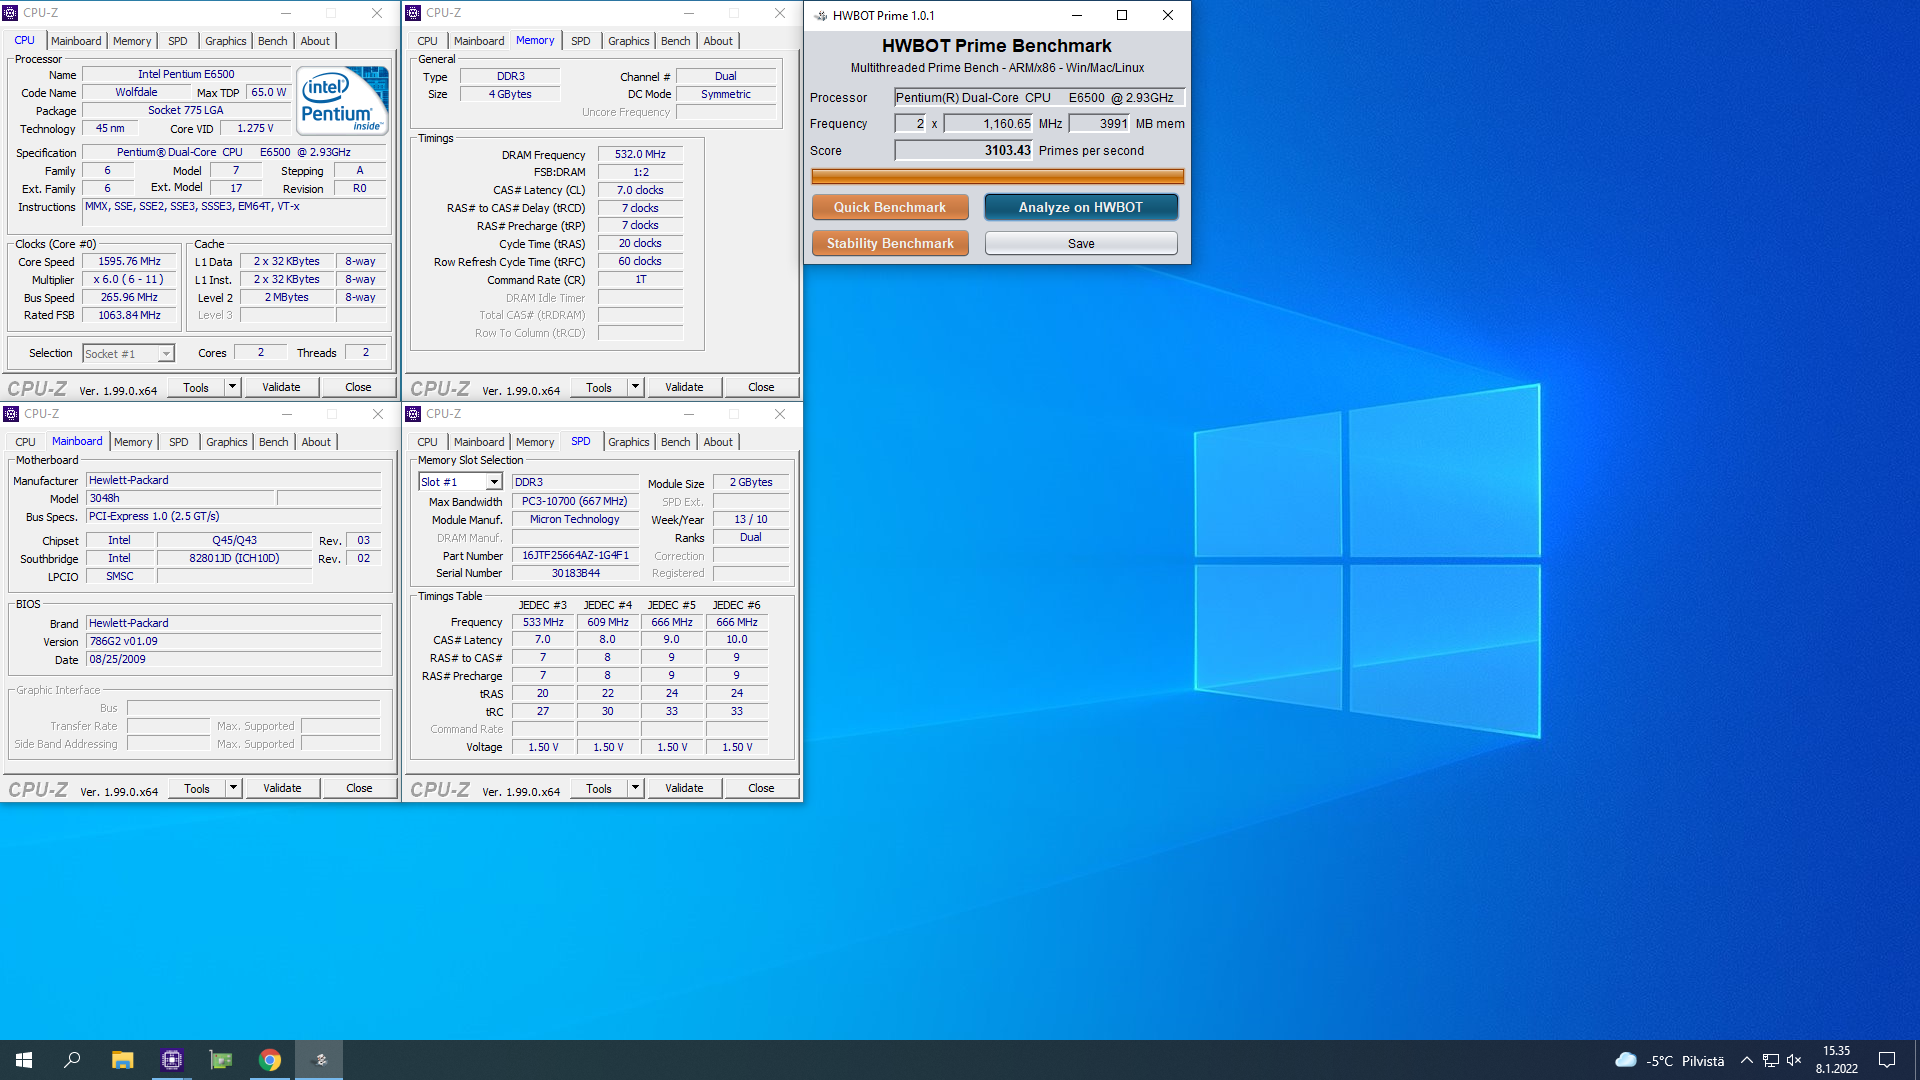The height and width of the screenshot is (1080, 1920).
Task: Open Graphics tab in Memory window
Action: click(628, 41)
